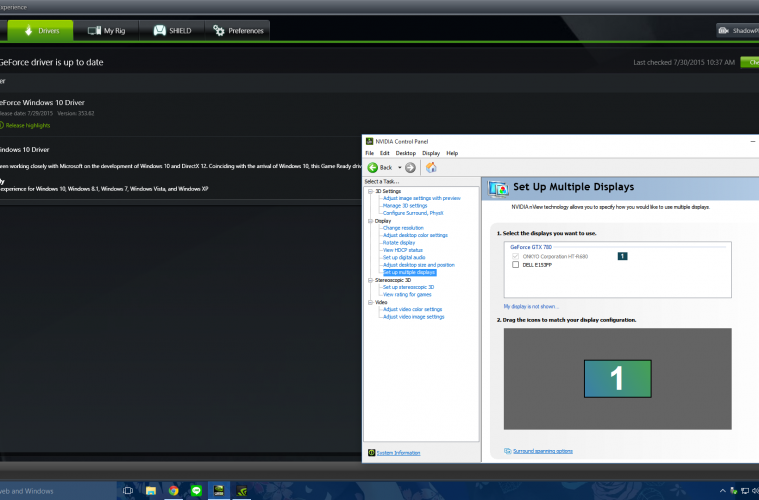Collapse the Stereoscopic 3D tree node
759x500 pixels.
(370, 280)
